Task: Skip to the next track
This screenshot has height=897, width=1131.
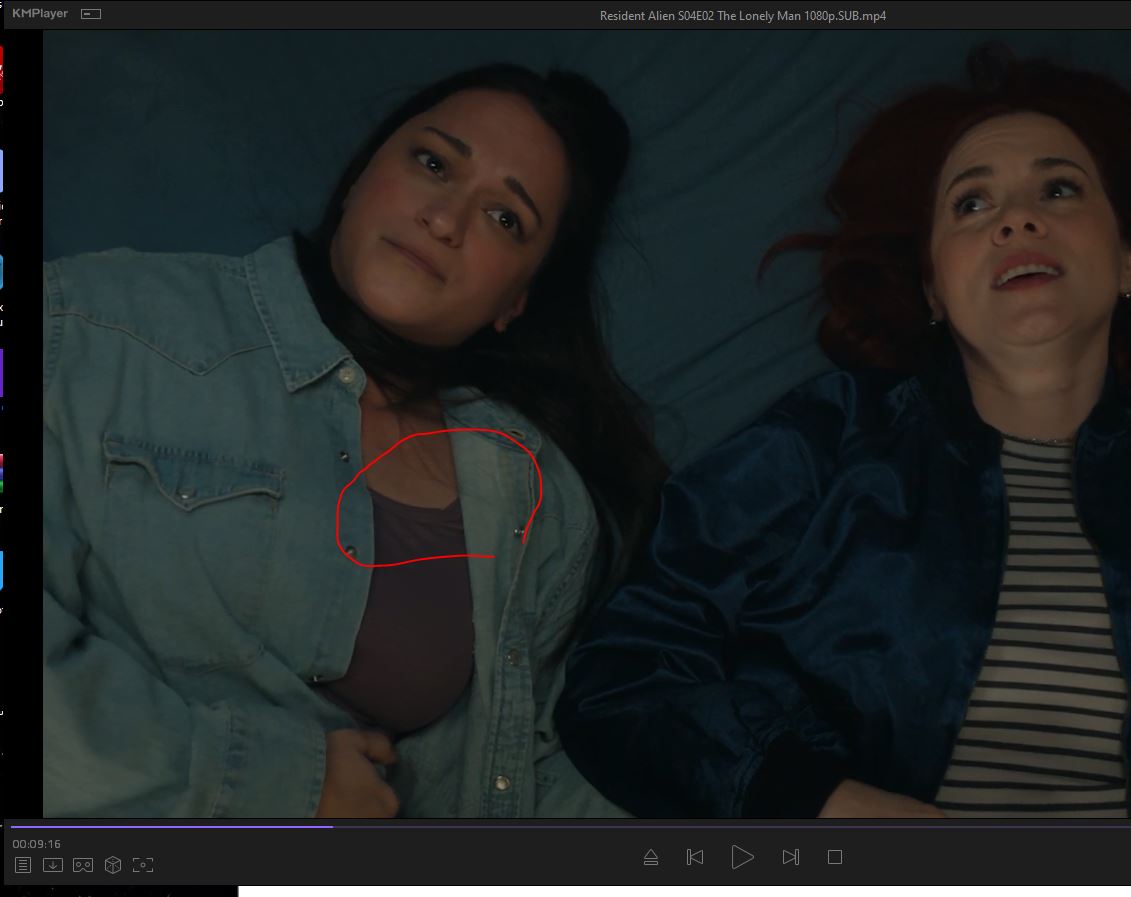Action: point(790,857)
